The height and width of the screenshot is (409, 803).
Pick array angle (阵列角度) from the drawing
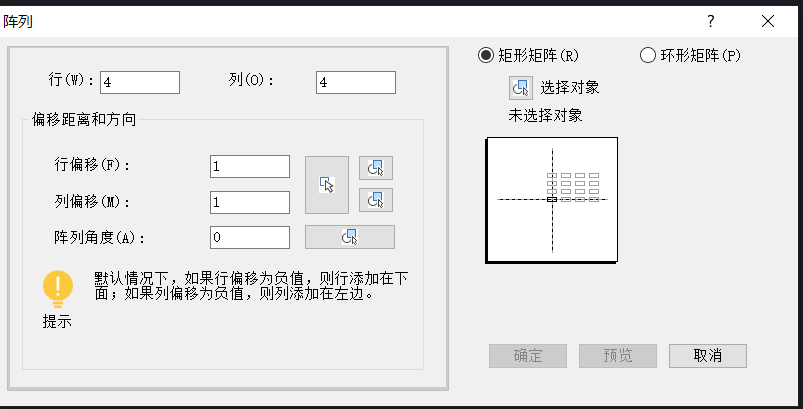coord(349,237)
